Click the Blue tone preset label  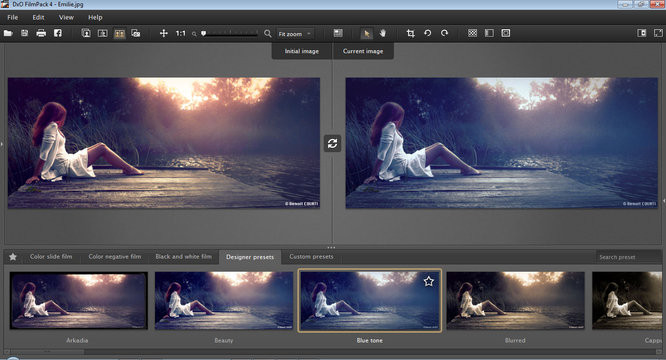[370, 340]
